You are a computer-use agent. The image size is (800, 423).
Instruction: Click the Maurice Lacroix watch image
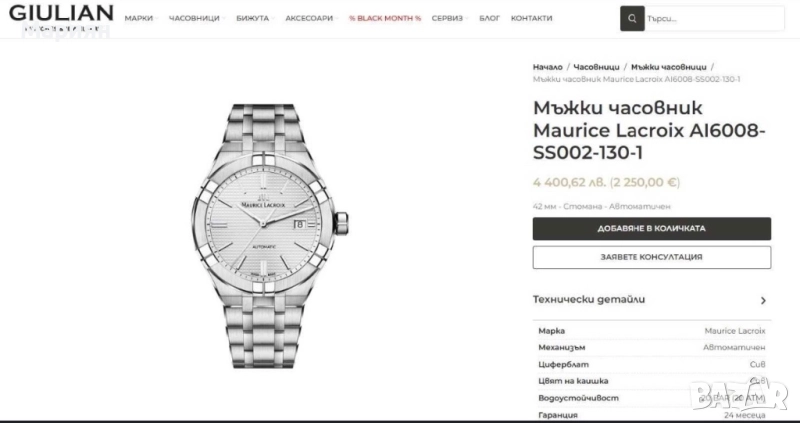coord(270,236)
